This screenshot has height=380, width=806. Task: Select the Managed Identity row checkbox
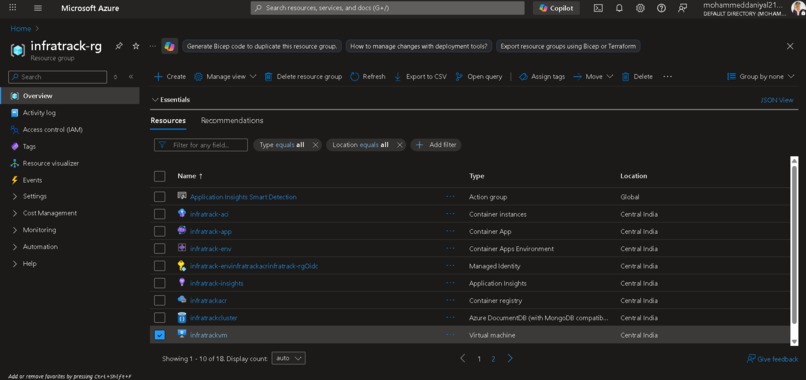click(160, 266)
